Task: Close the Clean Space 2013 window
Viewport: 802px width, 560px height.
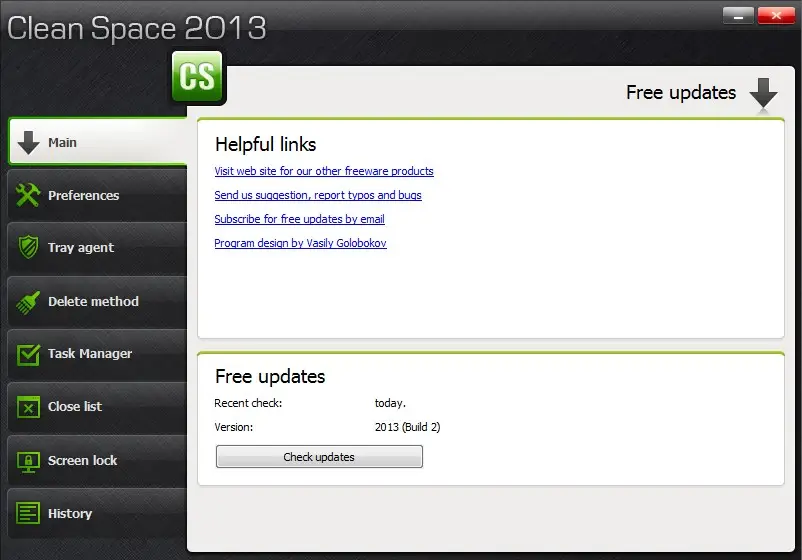Action: pyautogui.click(x=776, y=16)
